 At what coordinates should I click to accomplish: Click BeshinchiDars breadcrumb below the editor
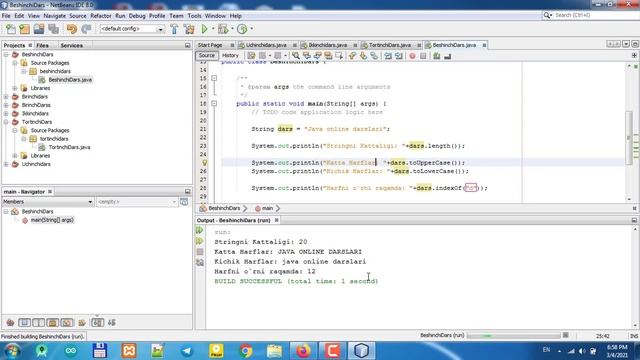point(224,209)
